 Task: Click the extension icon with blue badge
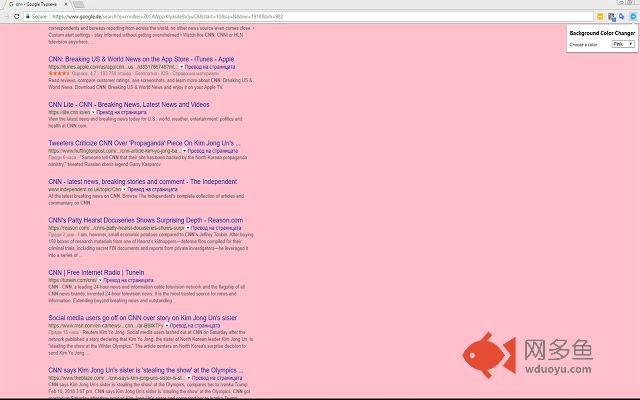611,16
